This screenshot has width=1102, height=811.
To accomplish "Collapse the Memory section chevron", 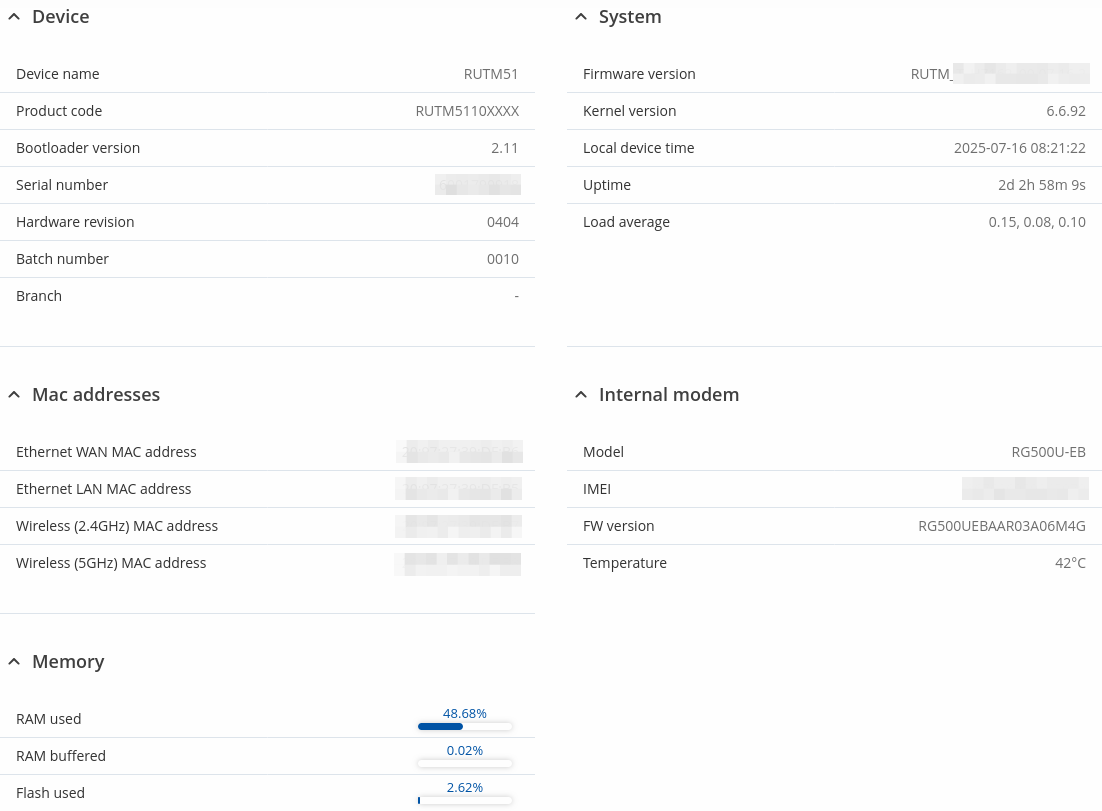I will tap(14, 662).
